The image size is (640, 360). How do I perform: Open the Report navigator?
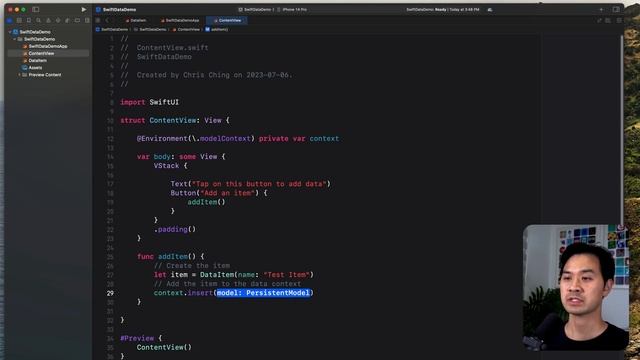click(87, 20)
